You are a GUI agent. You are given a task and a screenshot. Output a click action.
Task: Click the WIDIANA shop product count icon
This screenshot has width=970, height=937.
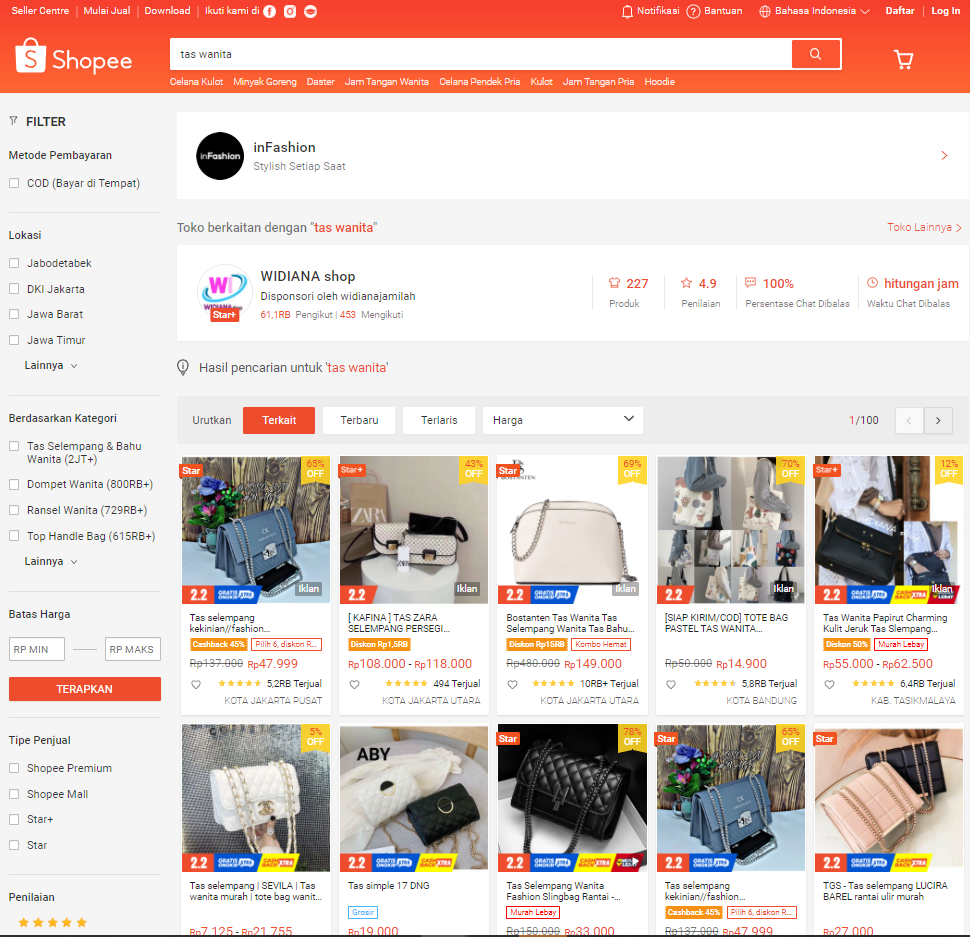coord(614,283)
